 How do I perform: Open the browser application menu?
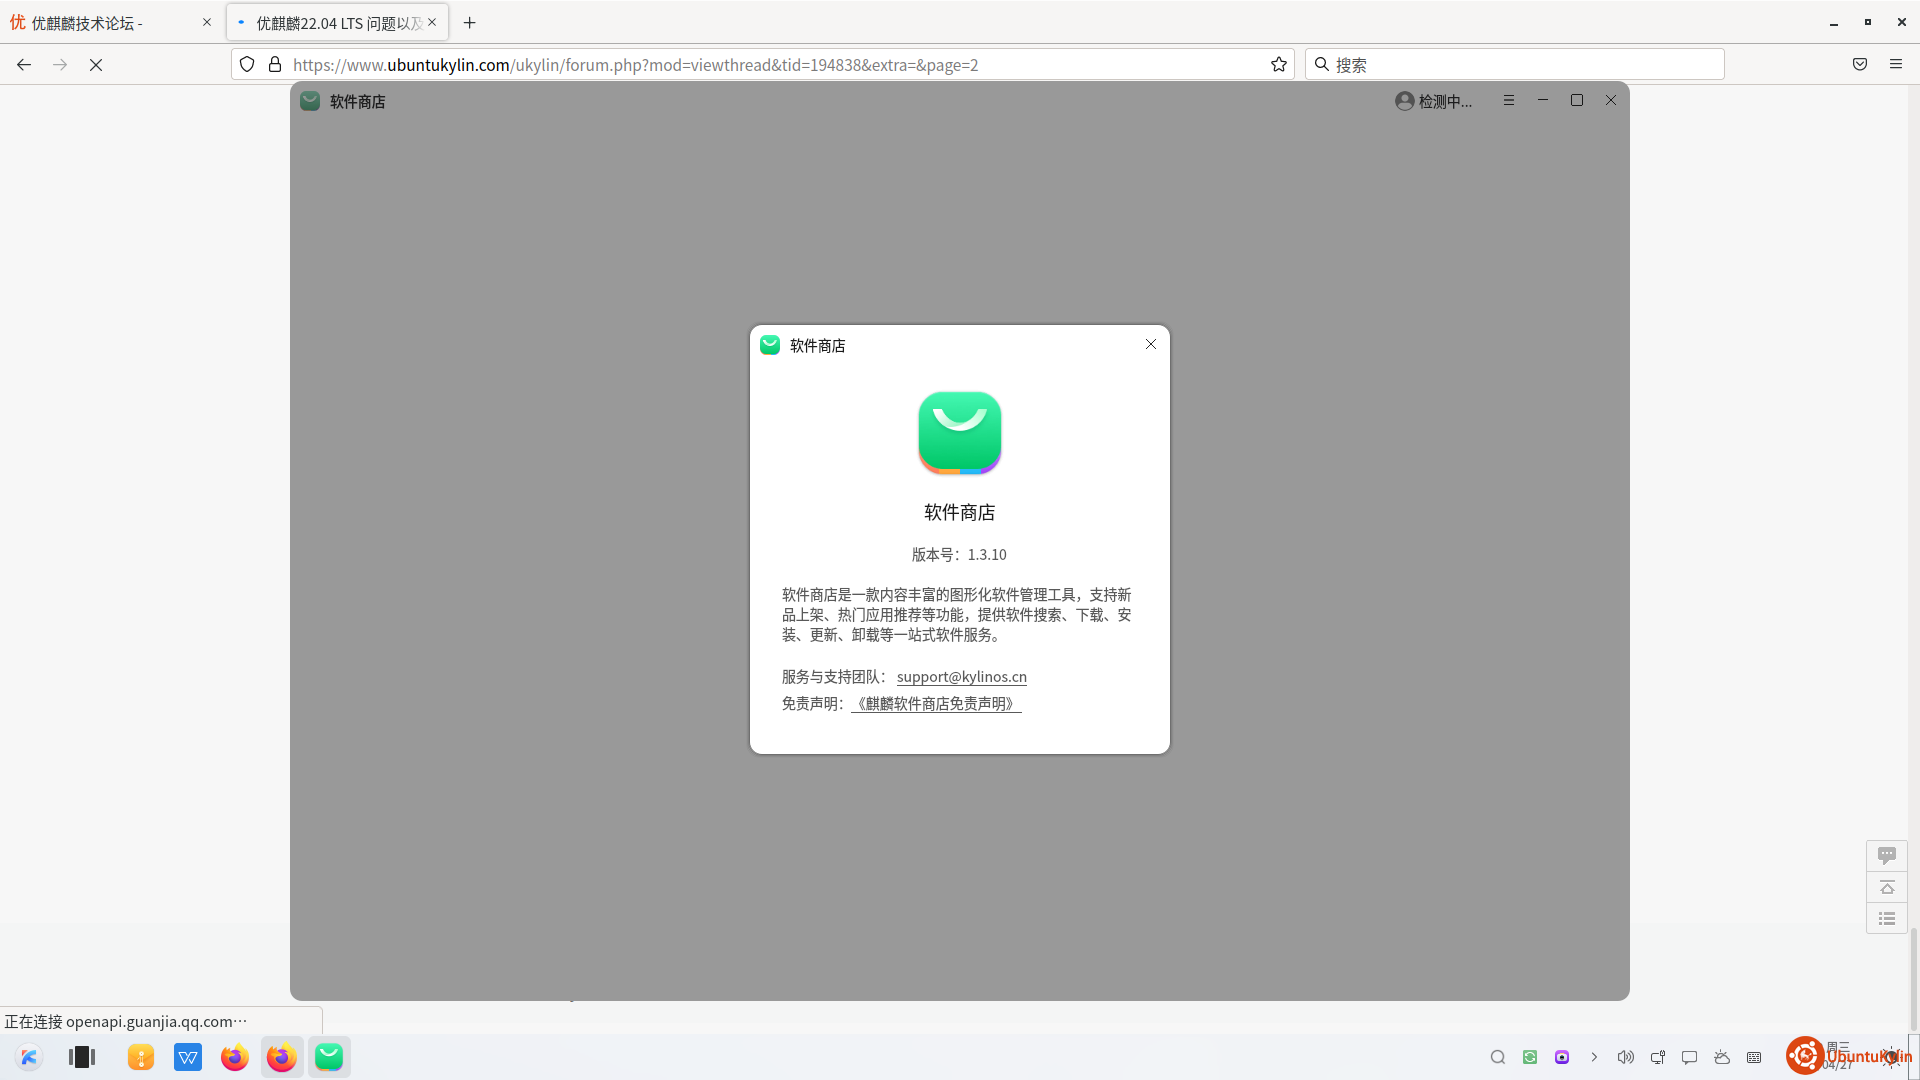click(x=1896, y=64)
